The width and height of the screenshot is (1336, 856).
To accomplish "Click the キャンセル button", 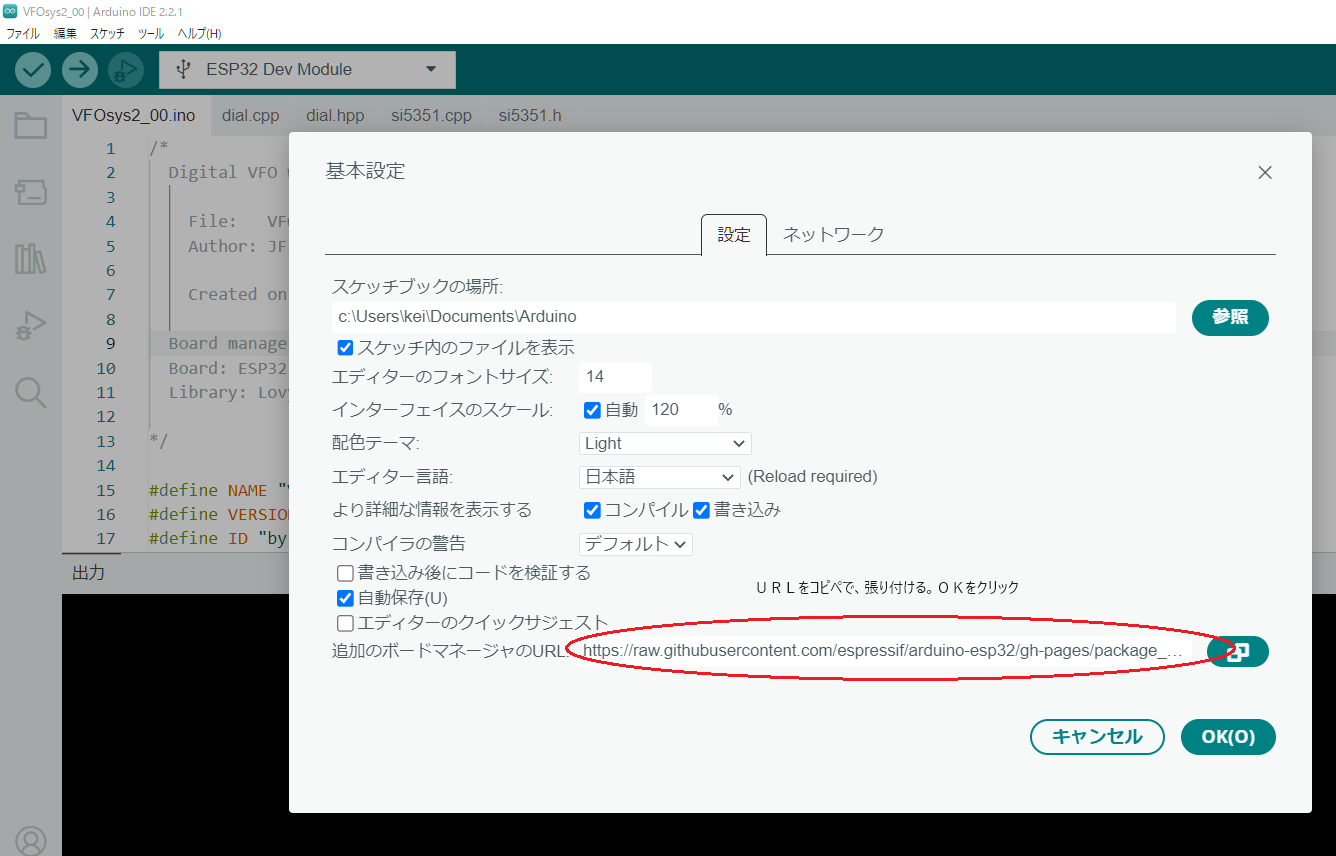I will pos(1097,737).
